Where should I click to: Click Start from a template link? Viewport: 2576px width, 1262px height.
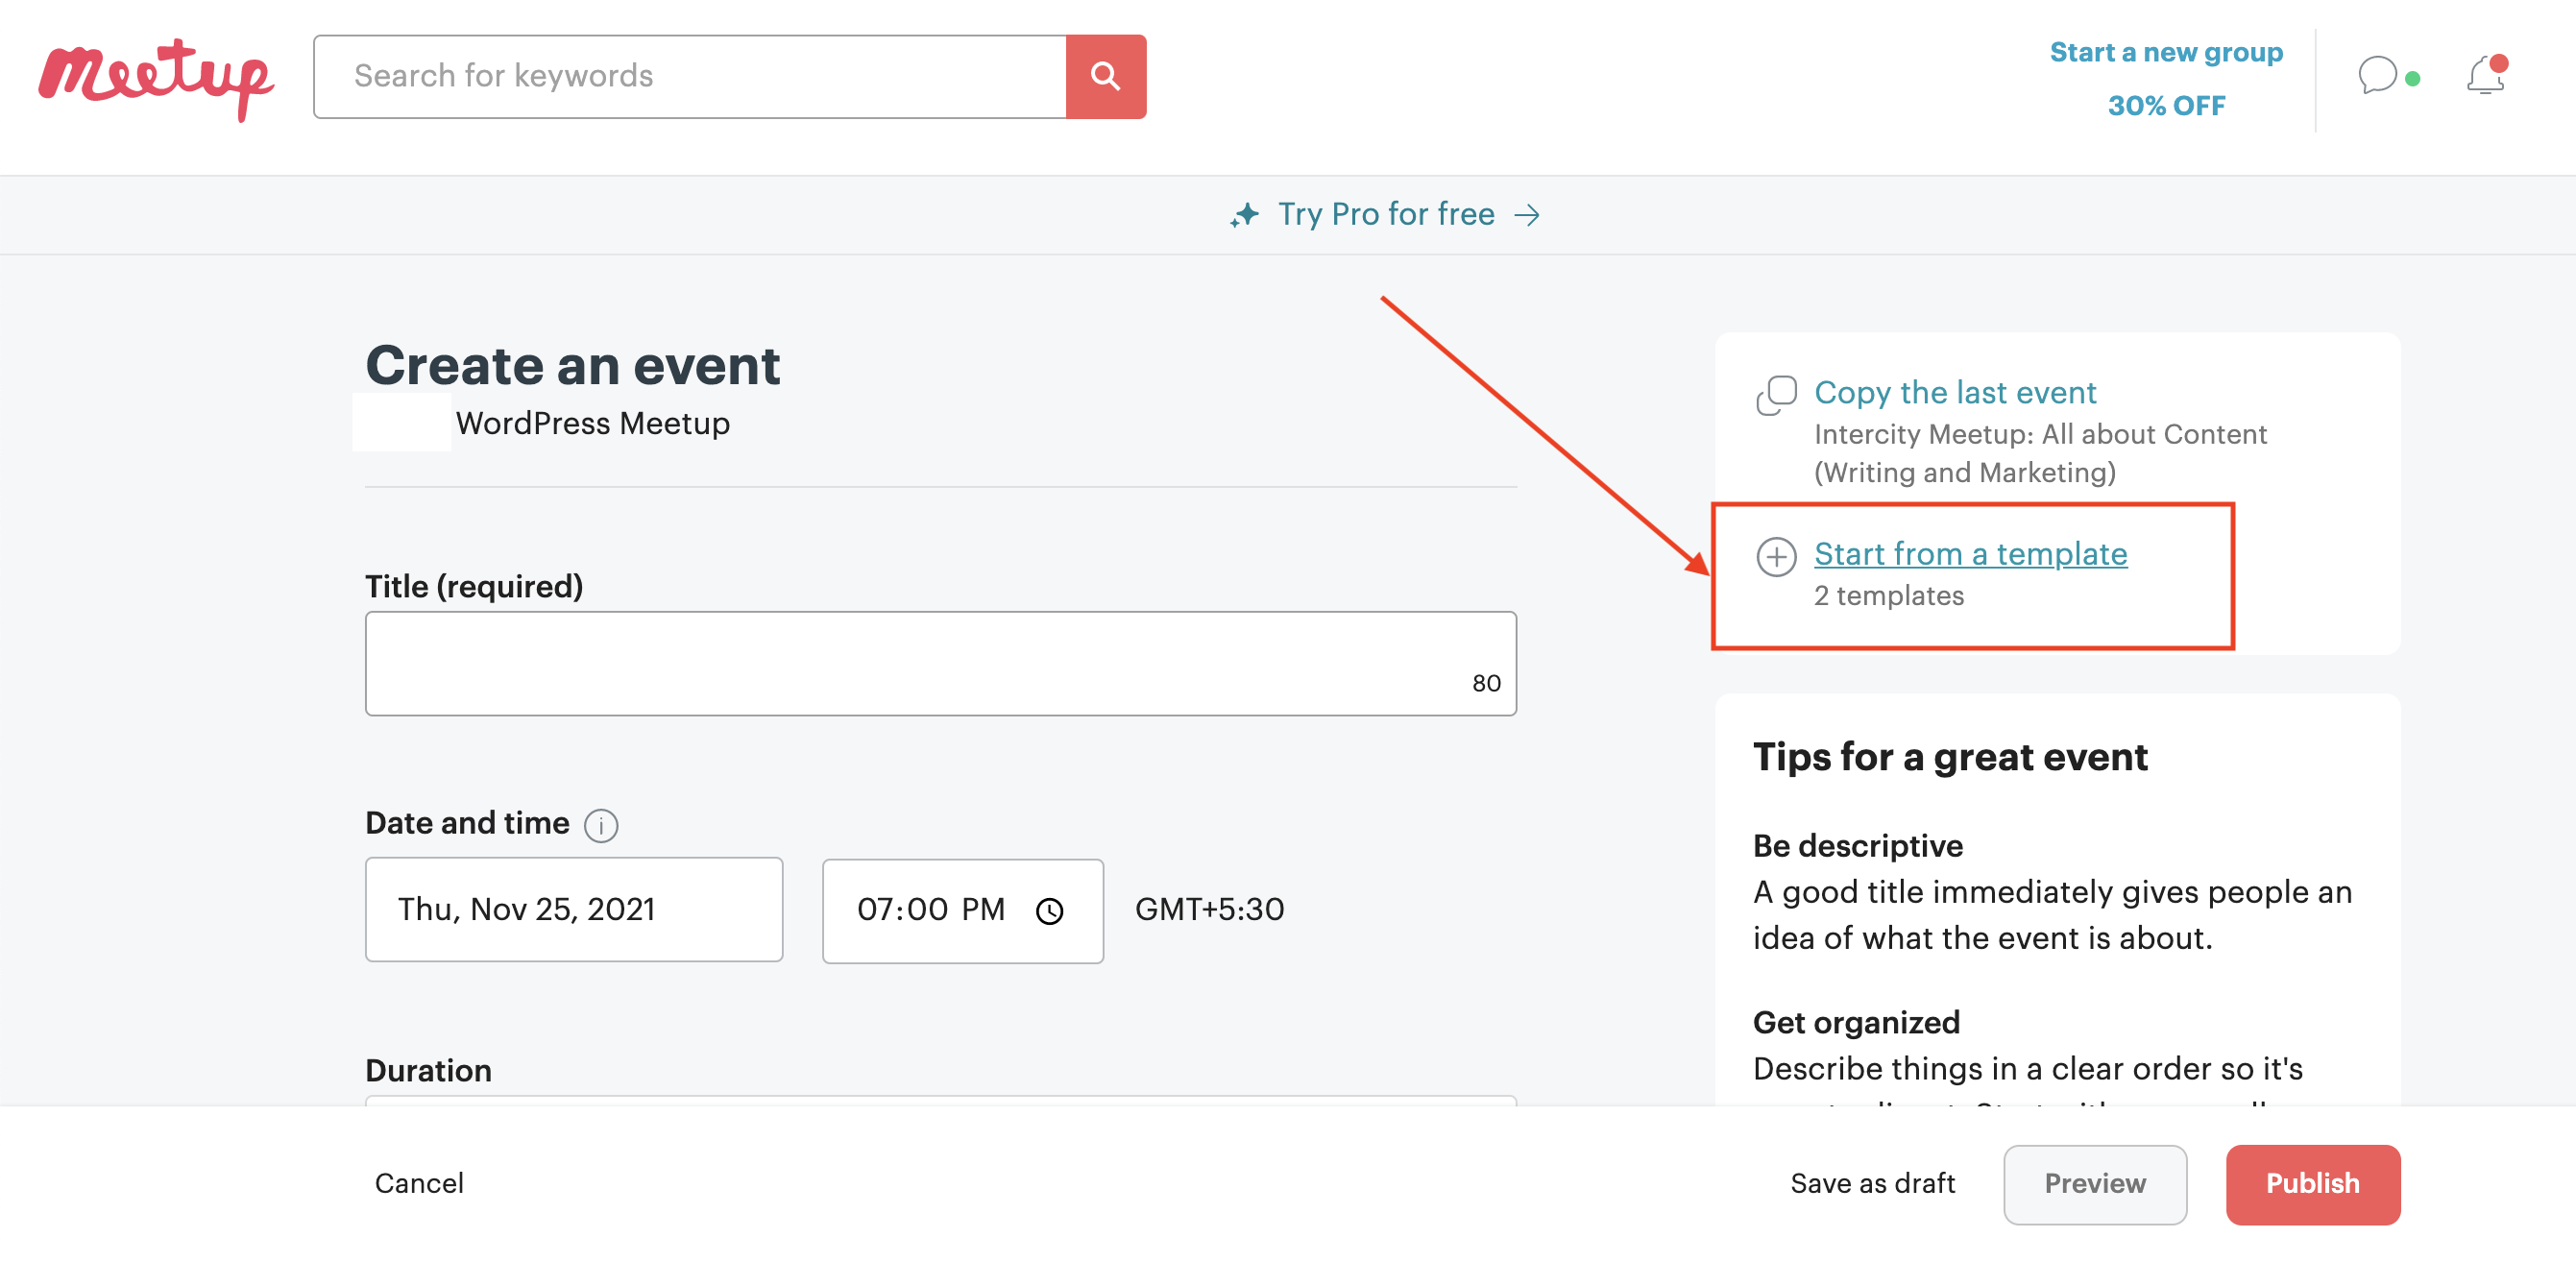pos(1970,553)
